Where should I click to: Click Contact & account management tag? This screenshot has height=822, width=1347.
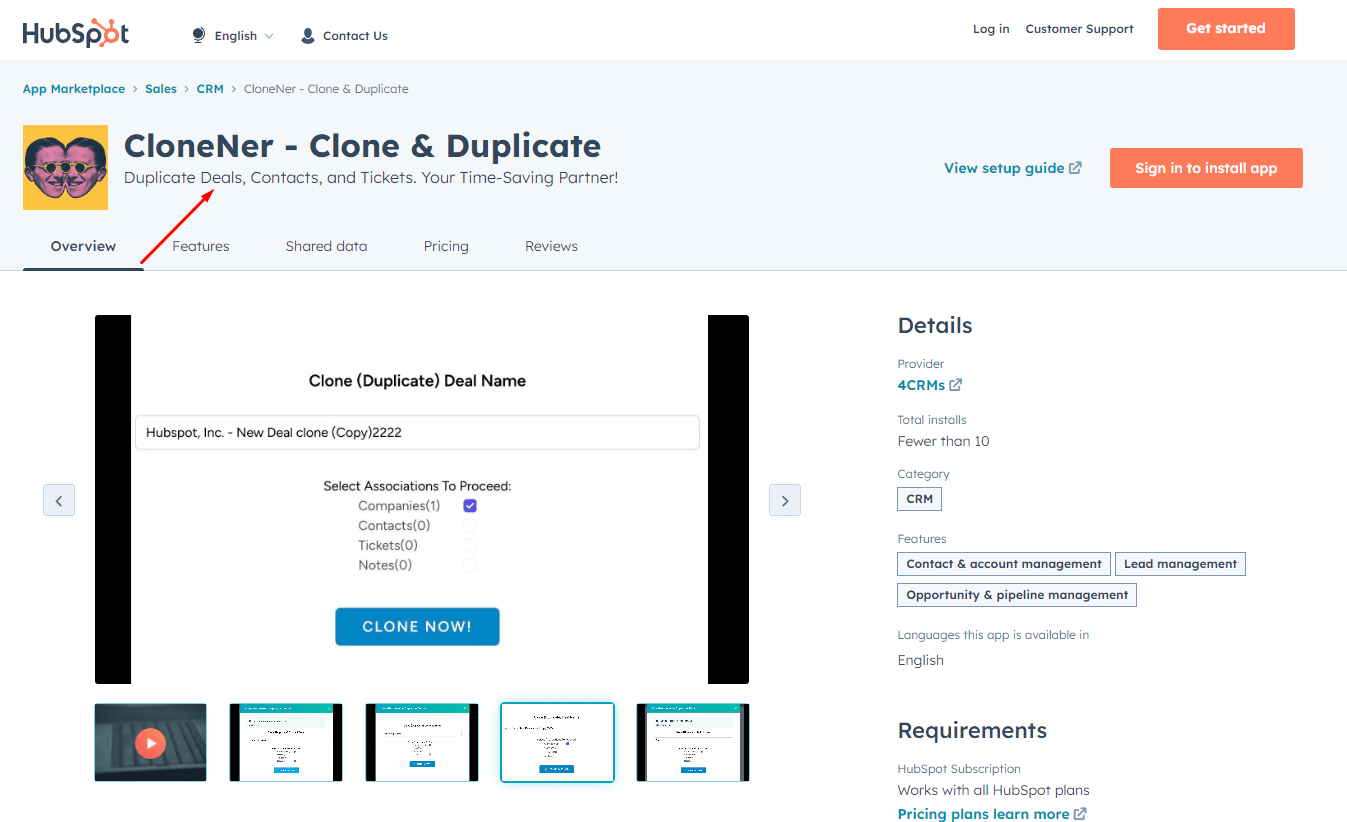[x=1004, y=564]
